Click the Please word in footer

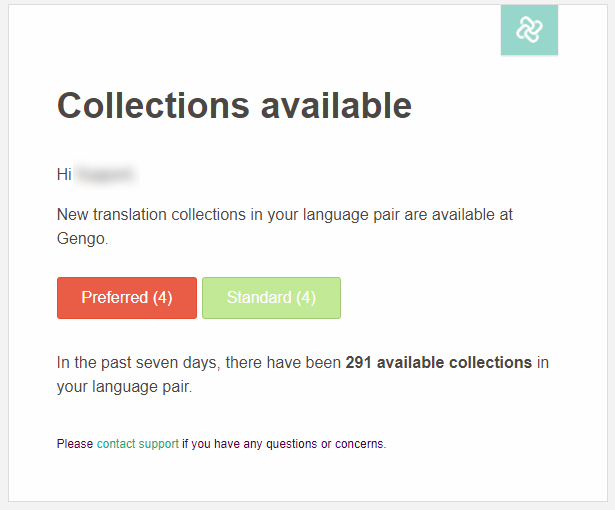pos(75,444)
